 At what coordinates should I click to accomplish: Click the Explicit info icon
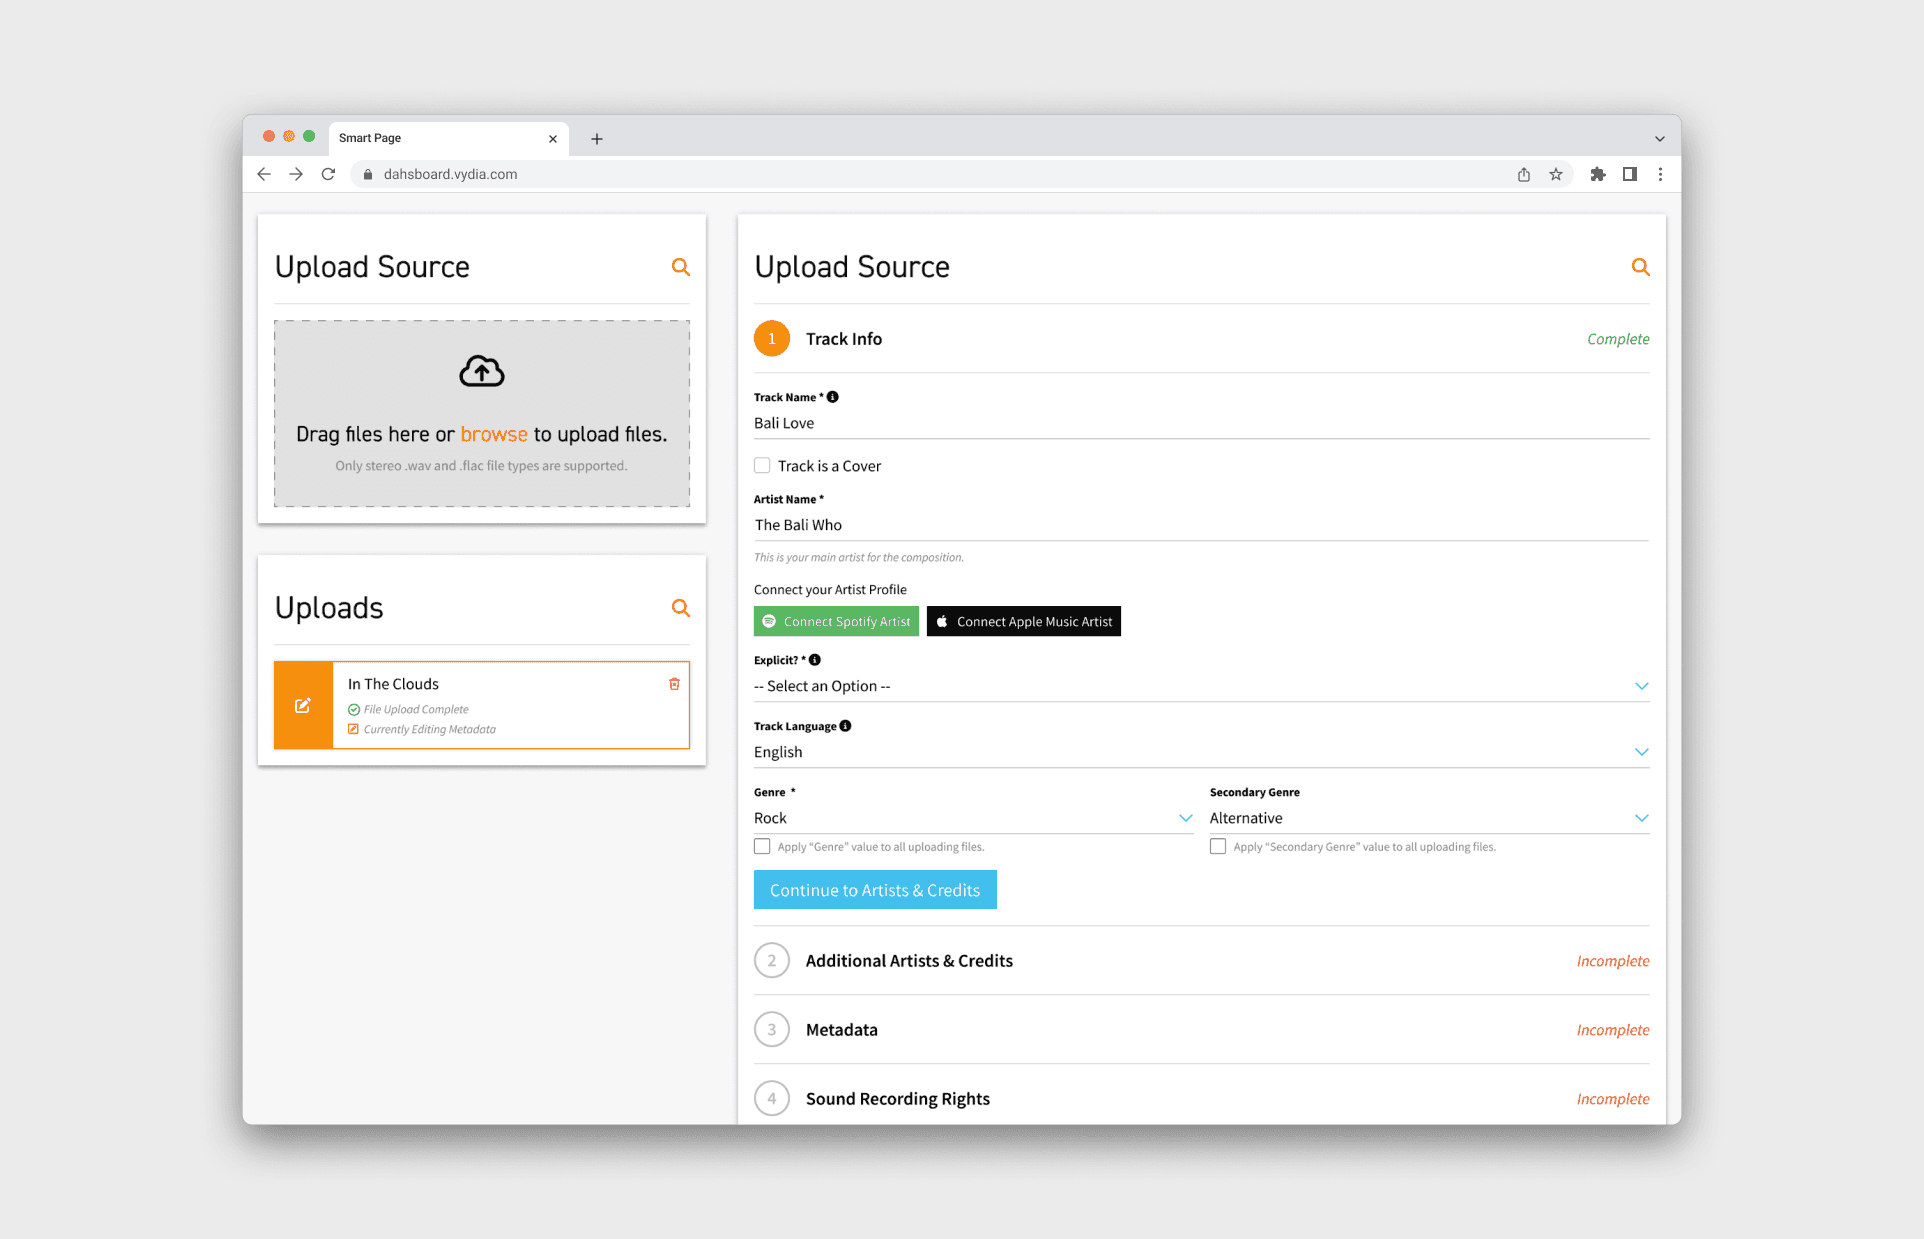tap(815, 660)
